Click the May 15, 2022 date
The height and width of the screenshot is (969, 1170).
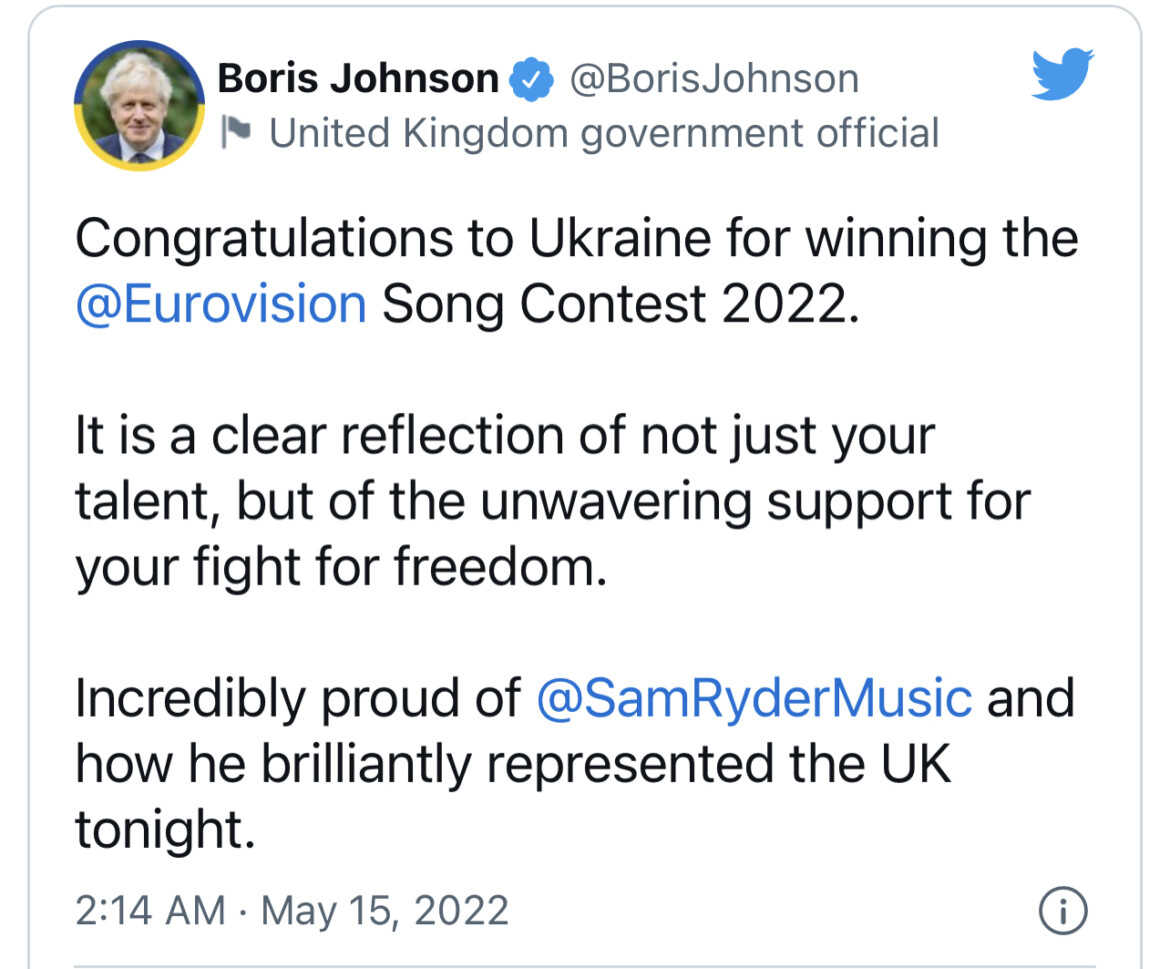point(384,912)
